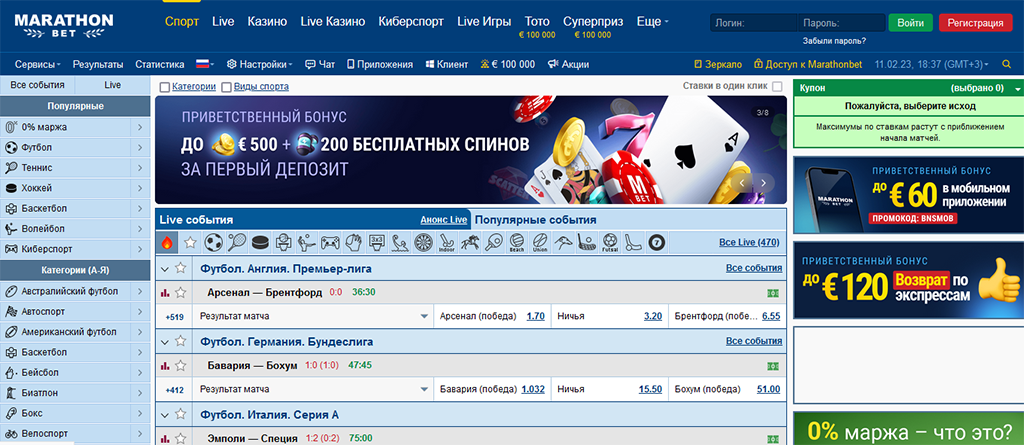Show next promo banner with right arrow

pos(764,183)
